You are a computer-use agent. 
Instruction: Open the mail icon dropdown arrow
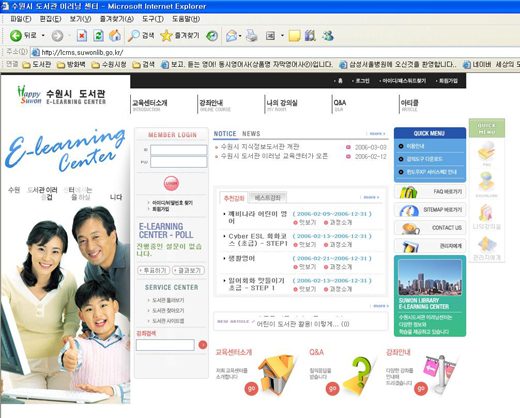[x=240, y=36]
